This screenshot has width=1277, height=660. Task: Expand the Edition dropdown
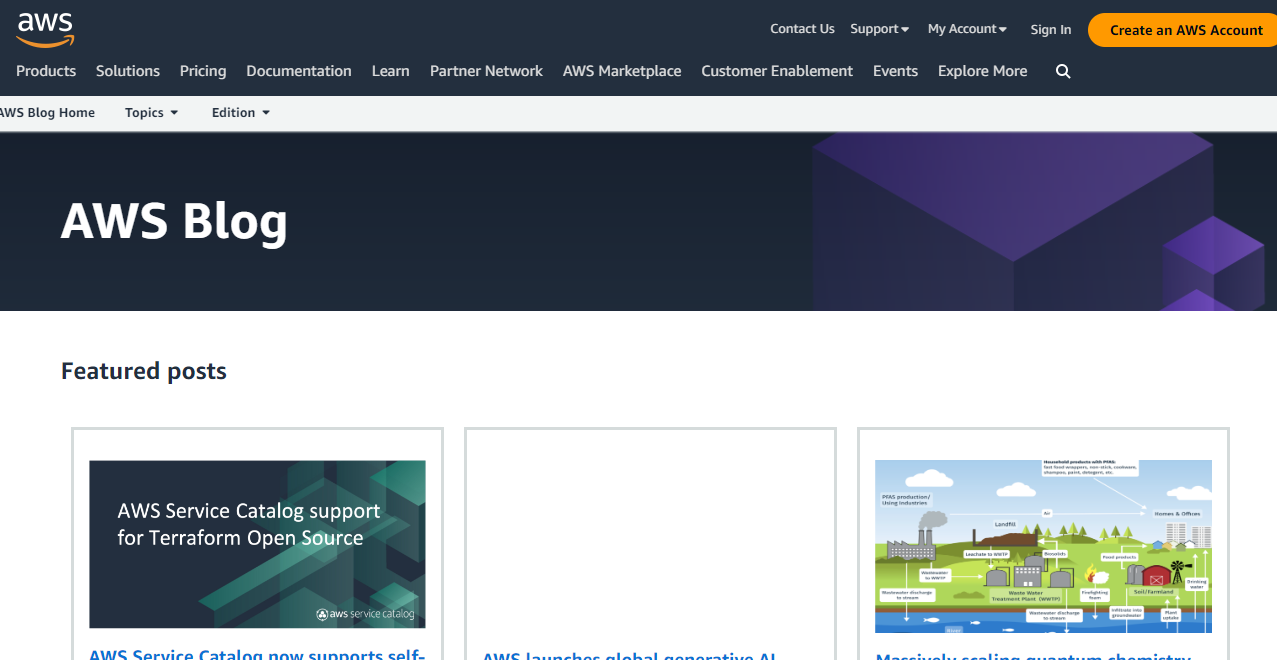pyautogui.click(x=241, y=113)
